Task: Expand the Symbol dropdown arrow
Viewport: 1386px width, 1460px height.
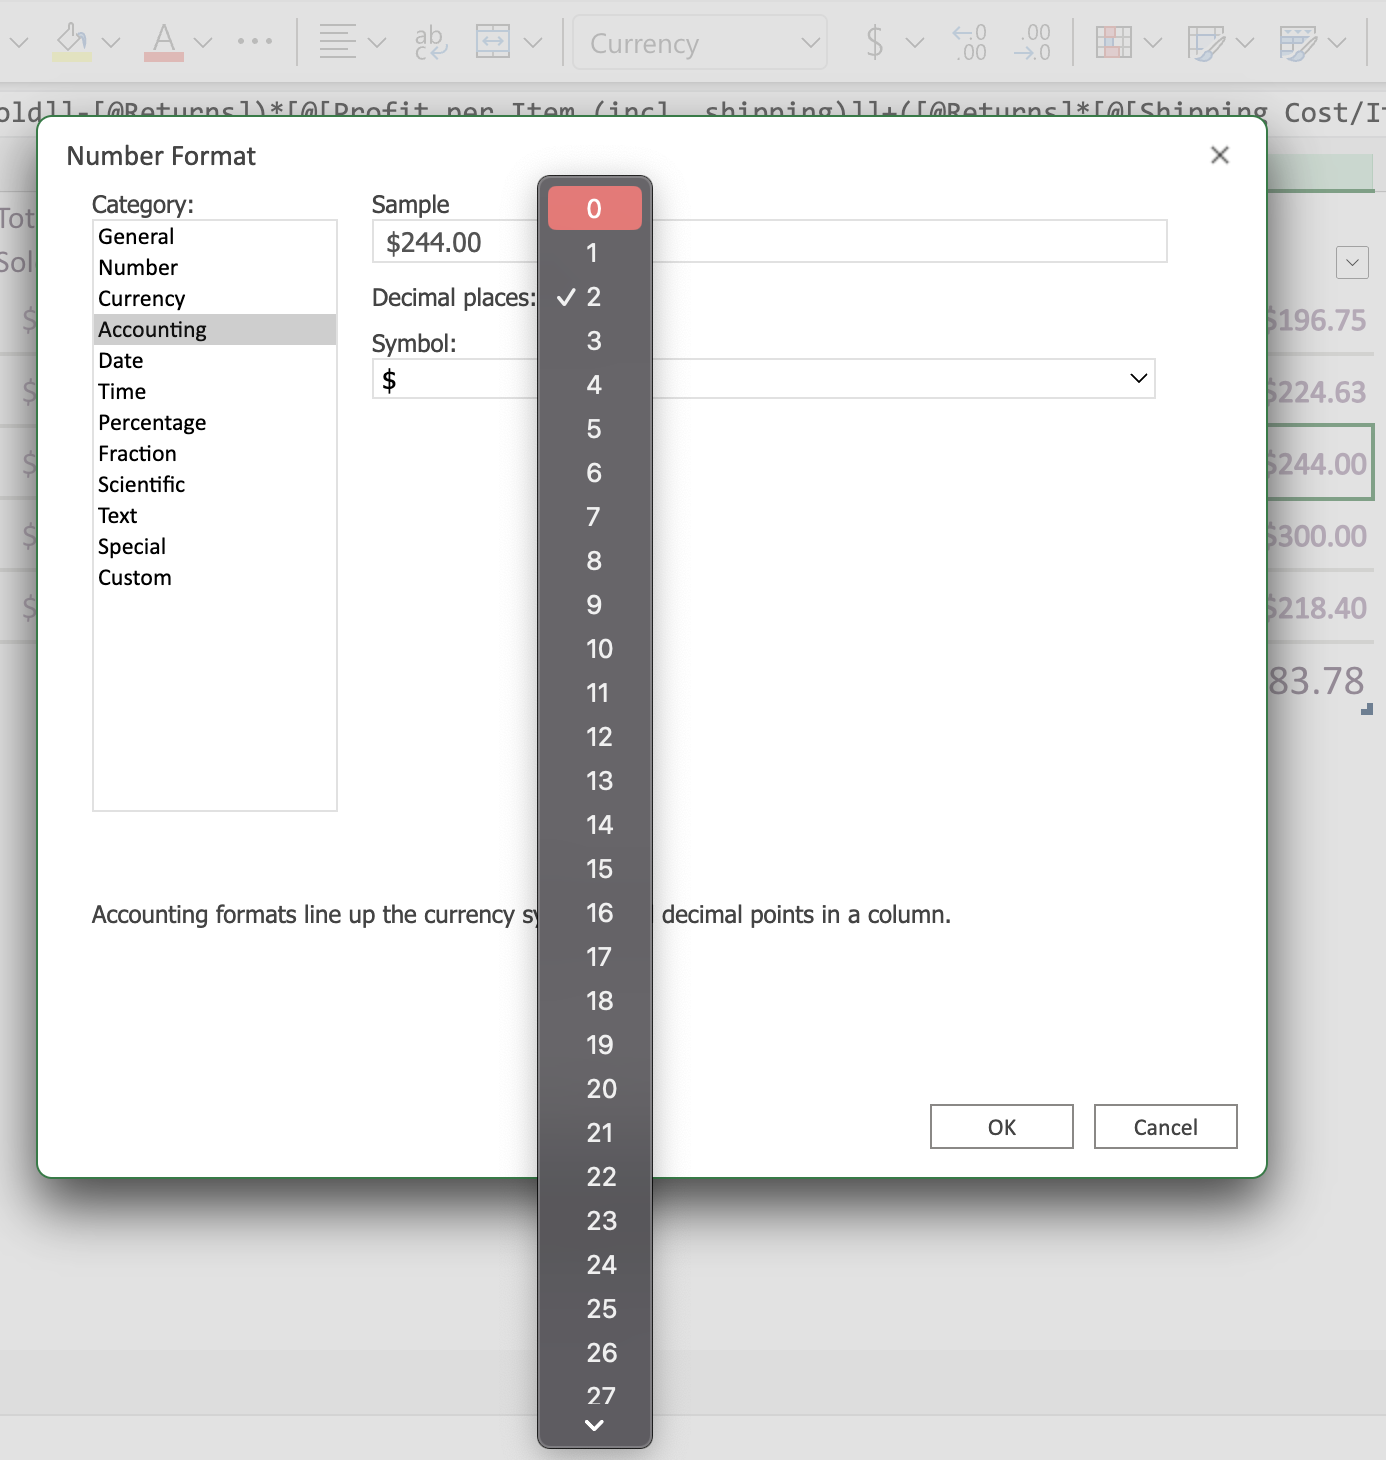Action: tap(1137, 379)
